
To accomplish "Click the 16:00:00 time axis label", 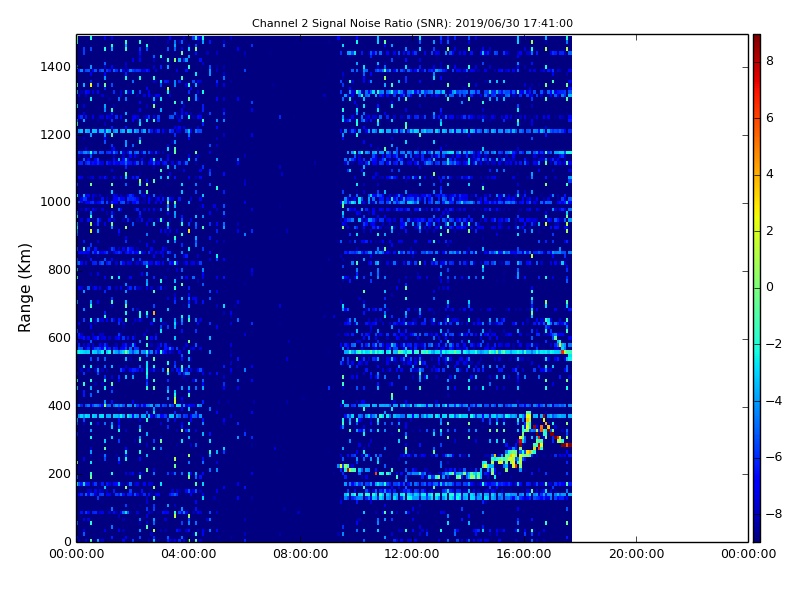I will tap(524, 554).
